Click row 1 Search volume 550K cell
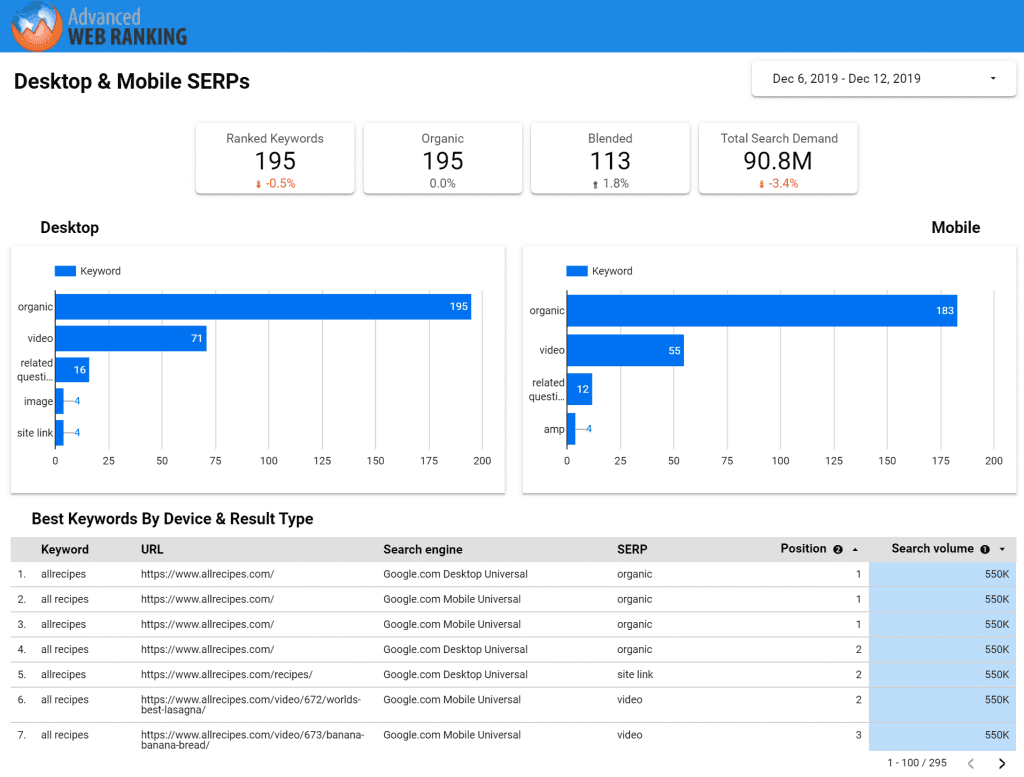The image size is (1024, 777). (942, 575)
